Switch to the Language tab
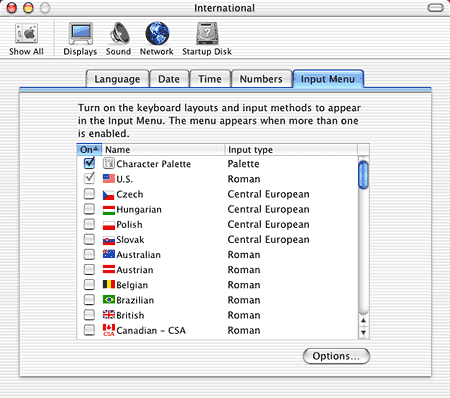450x398 pixels. (117, 79)
